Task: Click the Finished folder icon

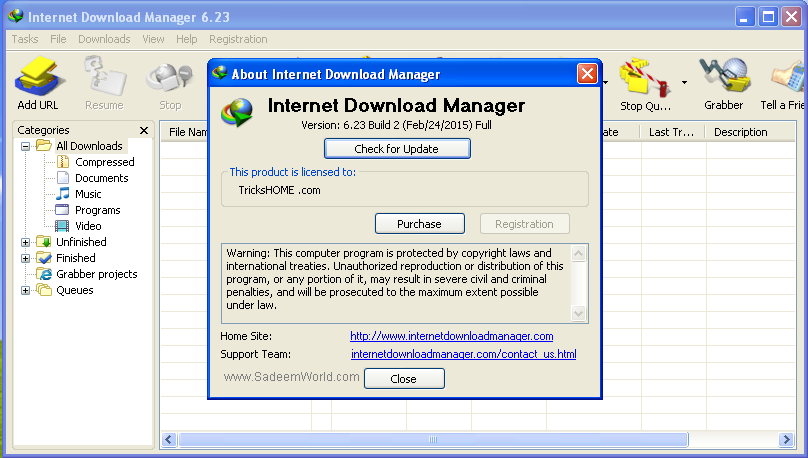Action: click(x=44, y=258)
